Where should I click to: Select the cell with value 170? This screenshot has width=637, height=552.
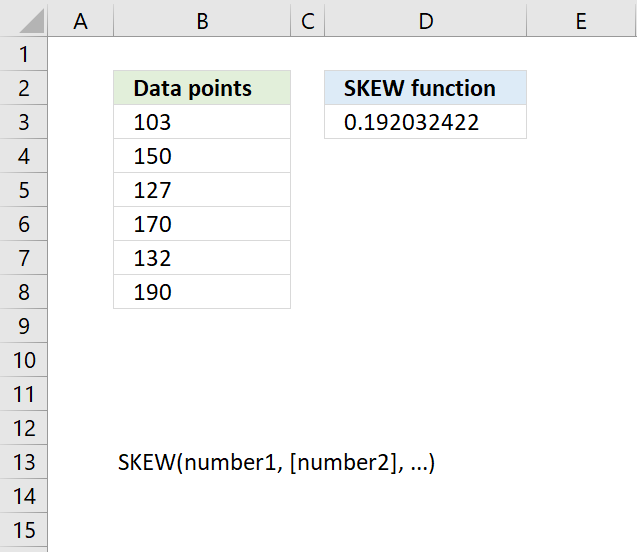(x=202, y=224)
